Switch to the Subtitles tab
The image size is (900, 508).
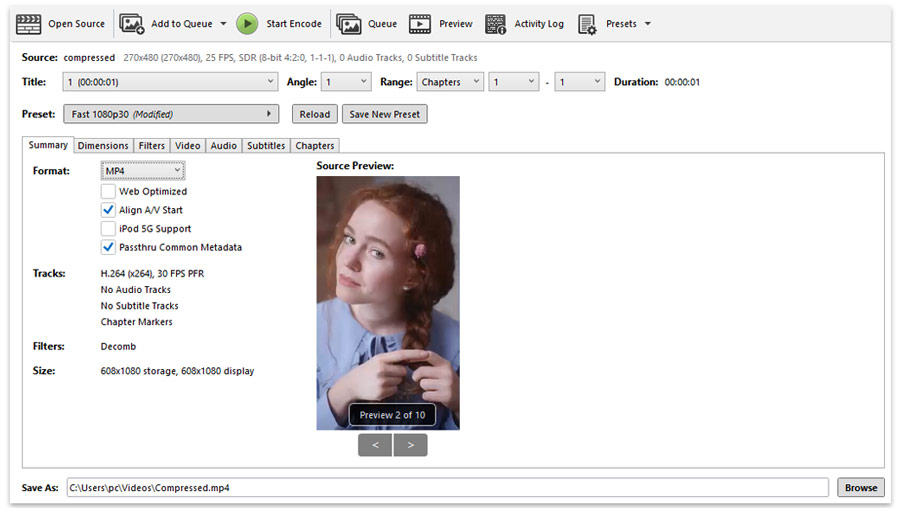point(266,145)
